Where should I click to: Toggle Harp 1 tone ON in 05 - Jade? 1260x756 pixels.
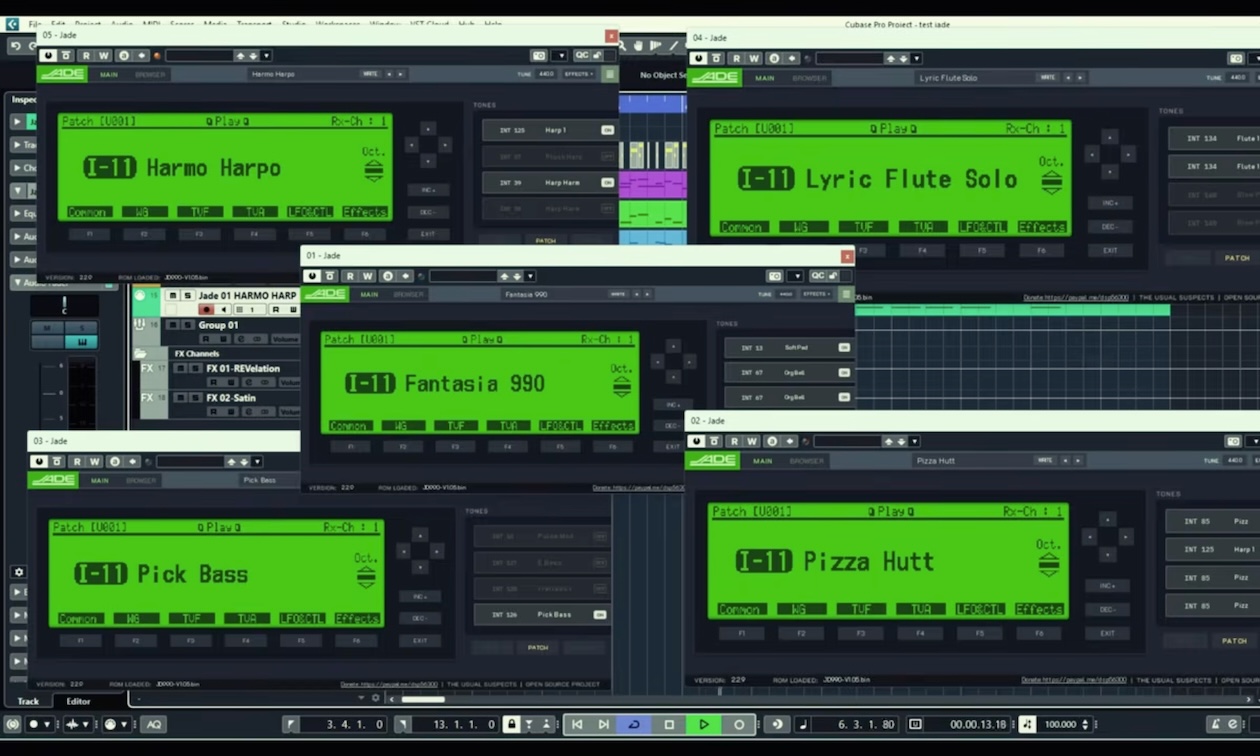click(x=607, y=130)
